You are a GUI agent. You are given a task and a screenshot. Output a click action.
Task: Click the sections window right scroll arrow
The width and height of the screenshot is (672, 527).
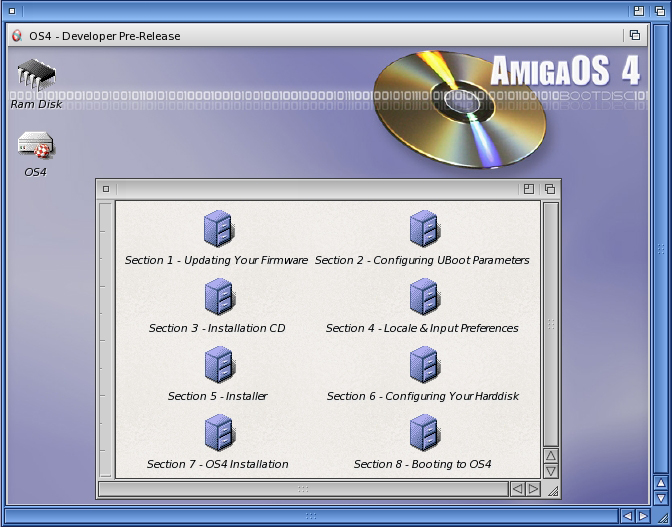[533, 489]
